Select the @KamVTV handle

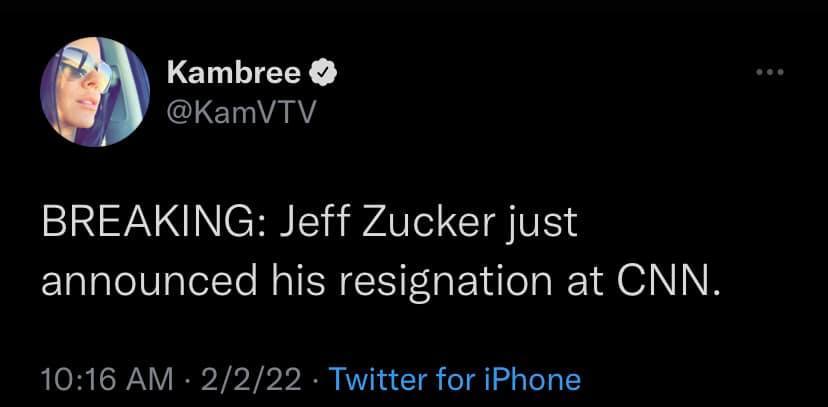click(239, 113)
